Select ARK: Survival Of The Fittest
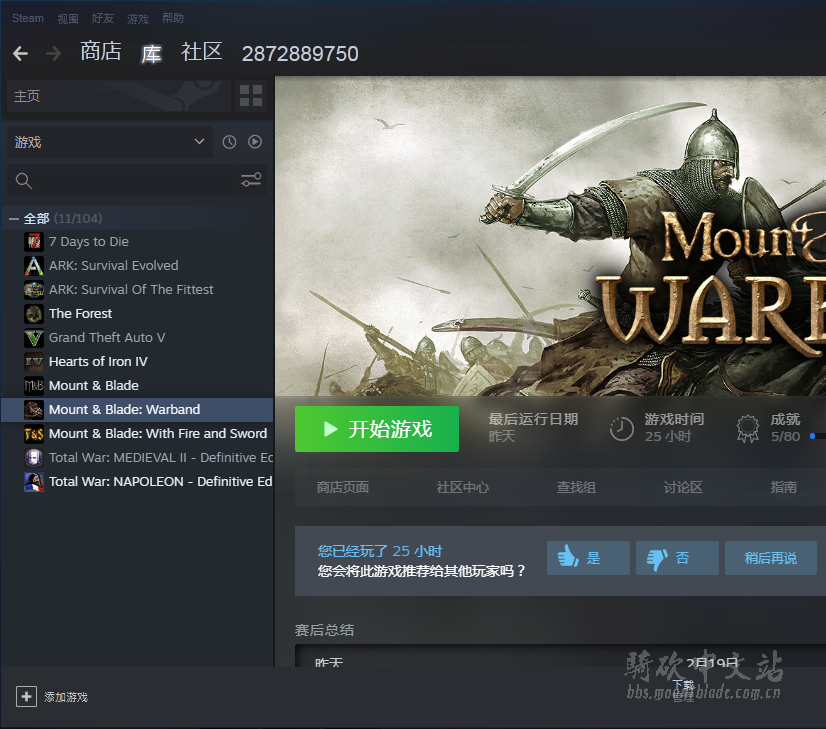 point(137,290)
